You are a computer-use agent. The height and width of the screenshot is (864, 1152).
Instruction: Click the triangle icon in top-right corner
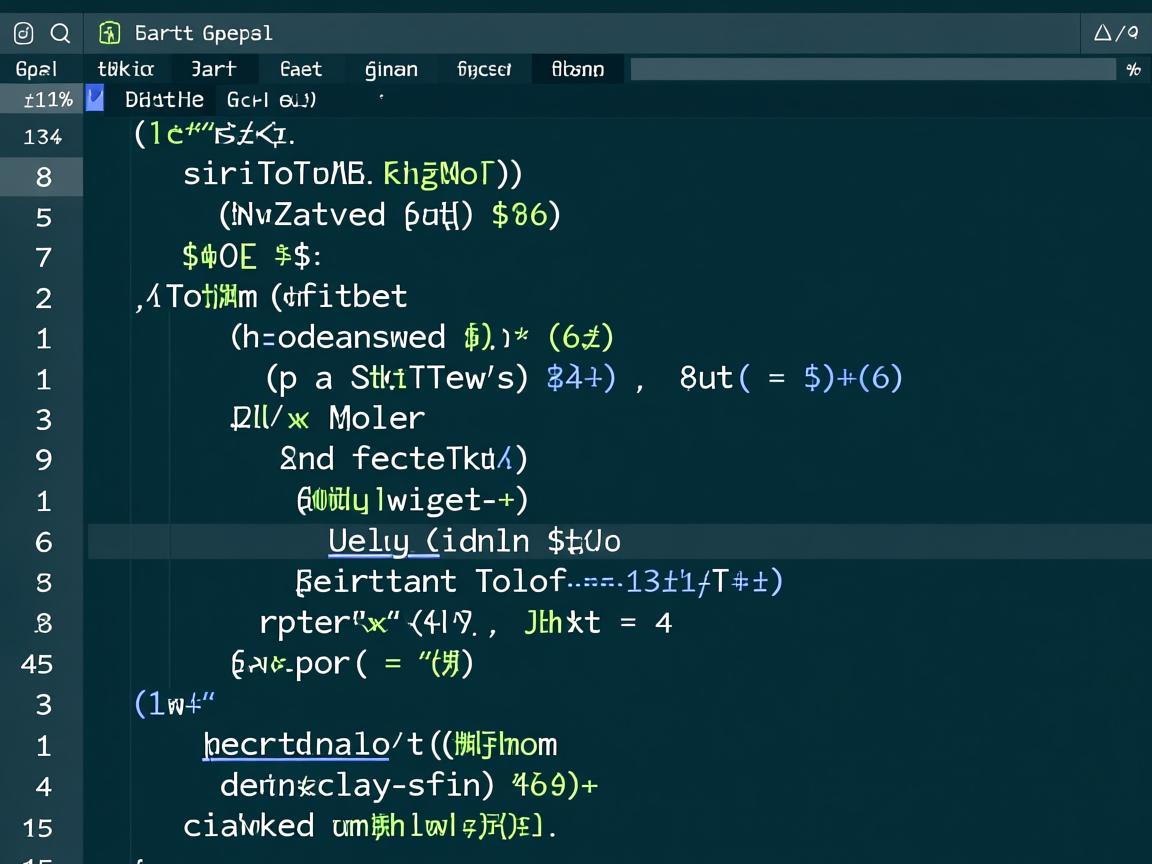[1104, 33]
